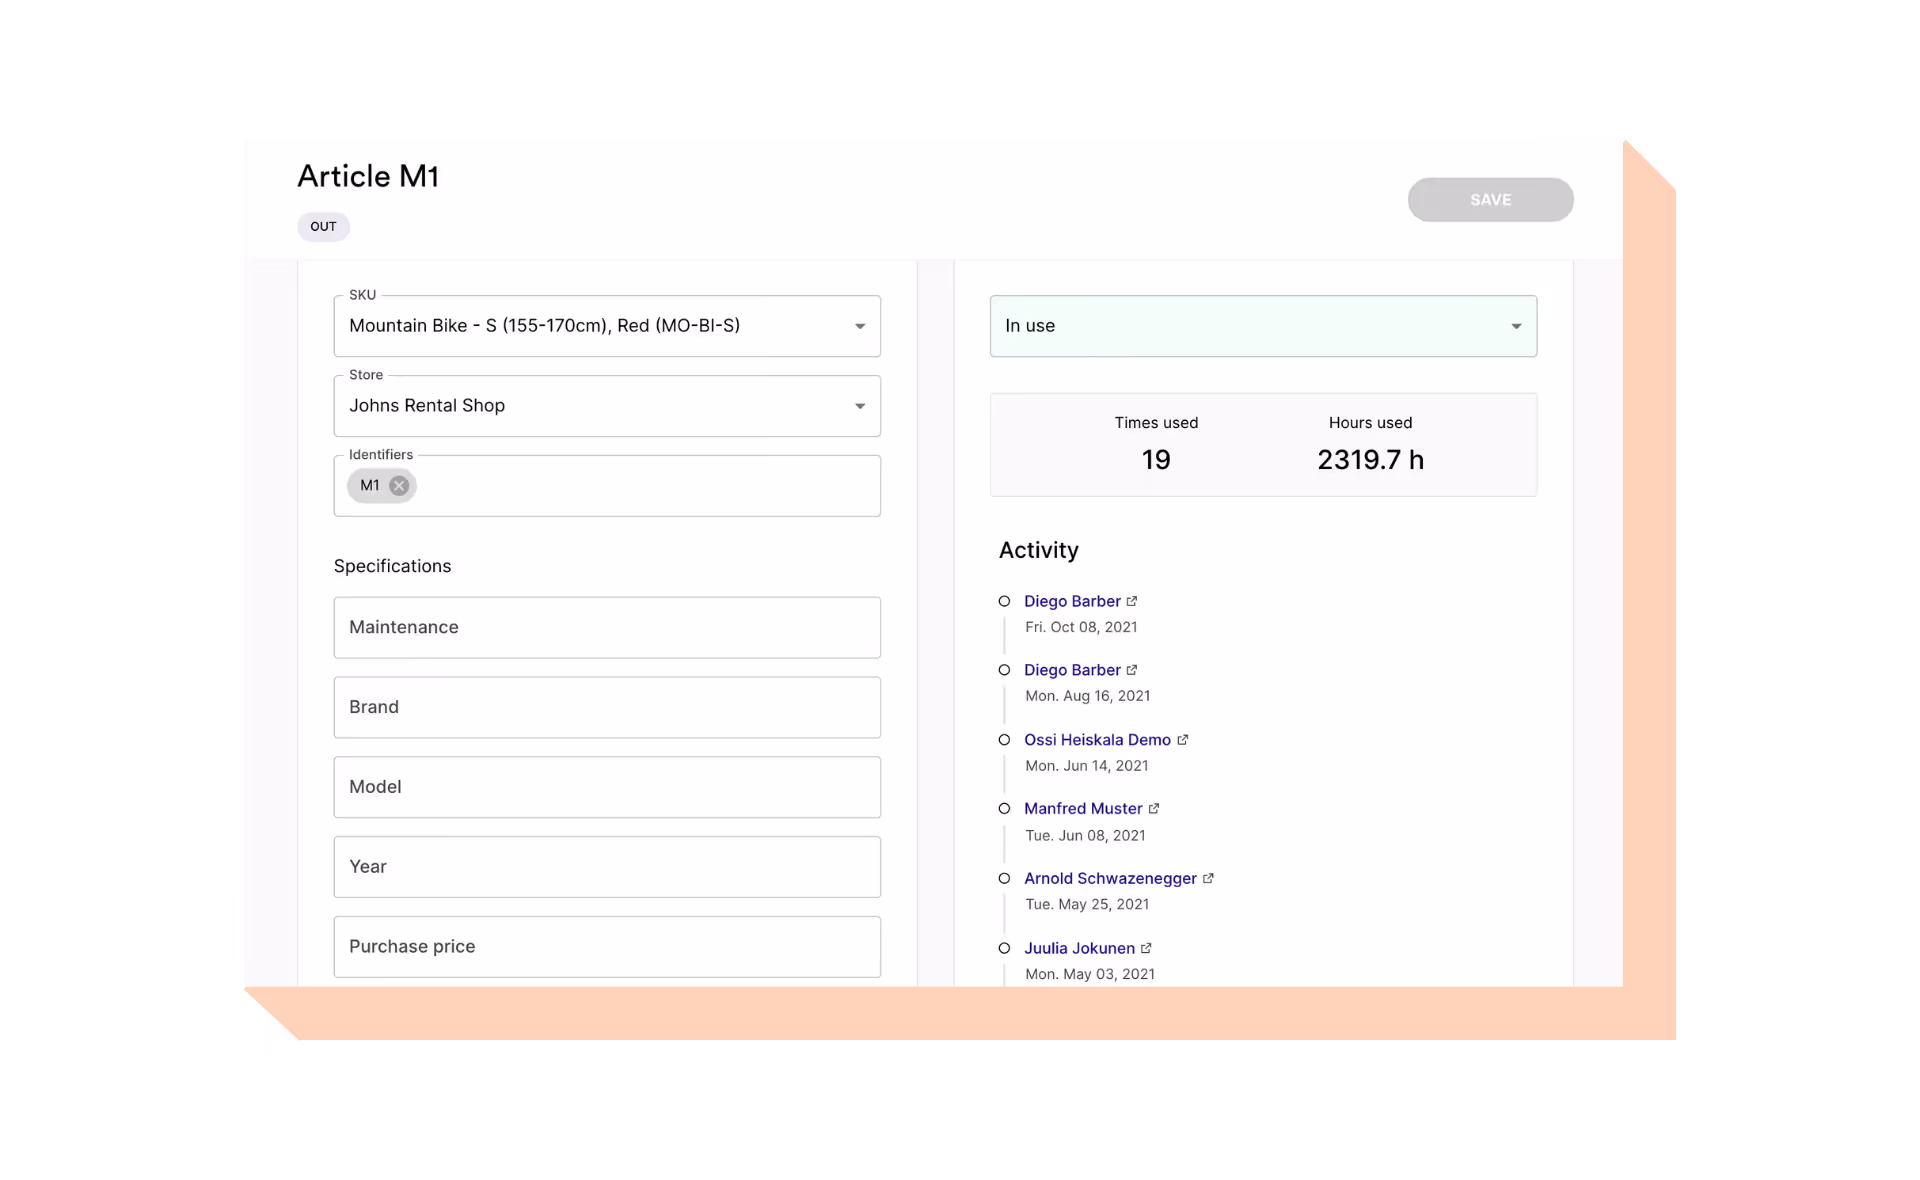
Task: Remove the M1 identifier chip
Action: (399, 486)
